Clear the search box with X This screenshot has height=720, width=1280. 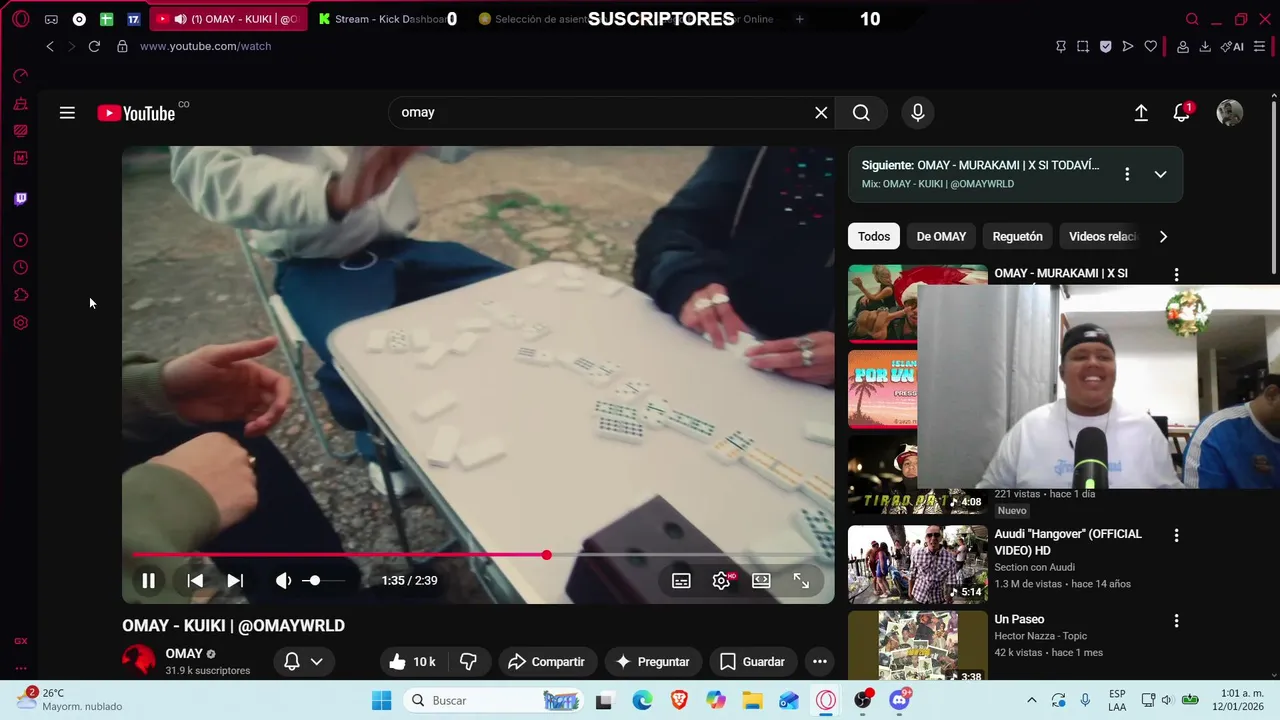click(x=821, y=113)
